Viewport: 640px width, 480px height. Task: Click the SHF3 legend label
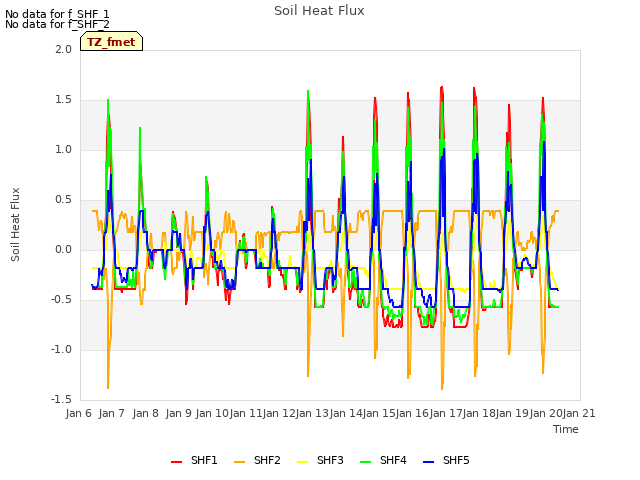click(330, 460)
